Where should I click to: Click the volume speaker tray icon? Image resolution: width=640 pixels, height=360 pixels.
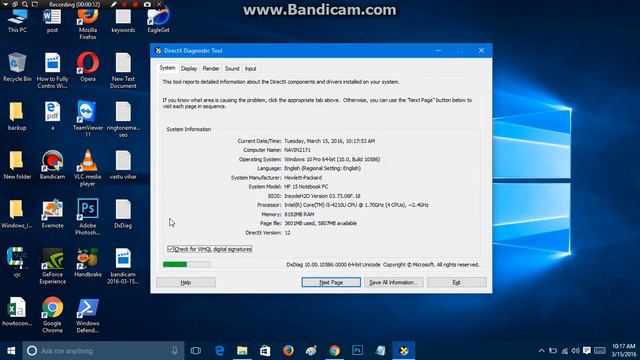pos(576,351)
